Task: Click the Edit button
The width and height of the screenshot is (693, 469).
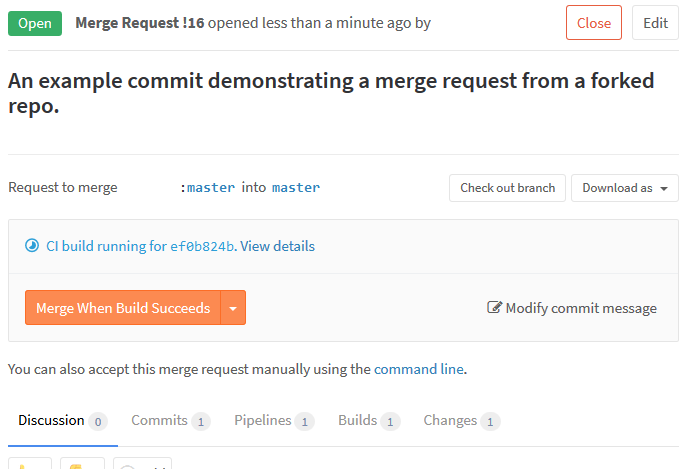Action: 655,23
